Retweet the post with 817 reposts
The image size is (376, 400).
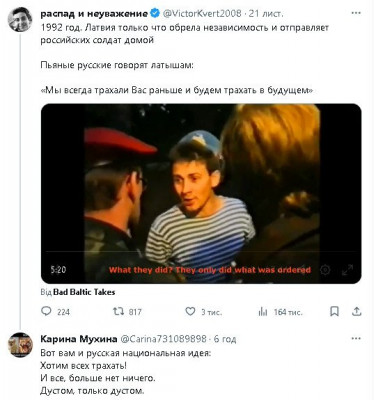(118, 311)
